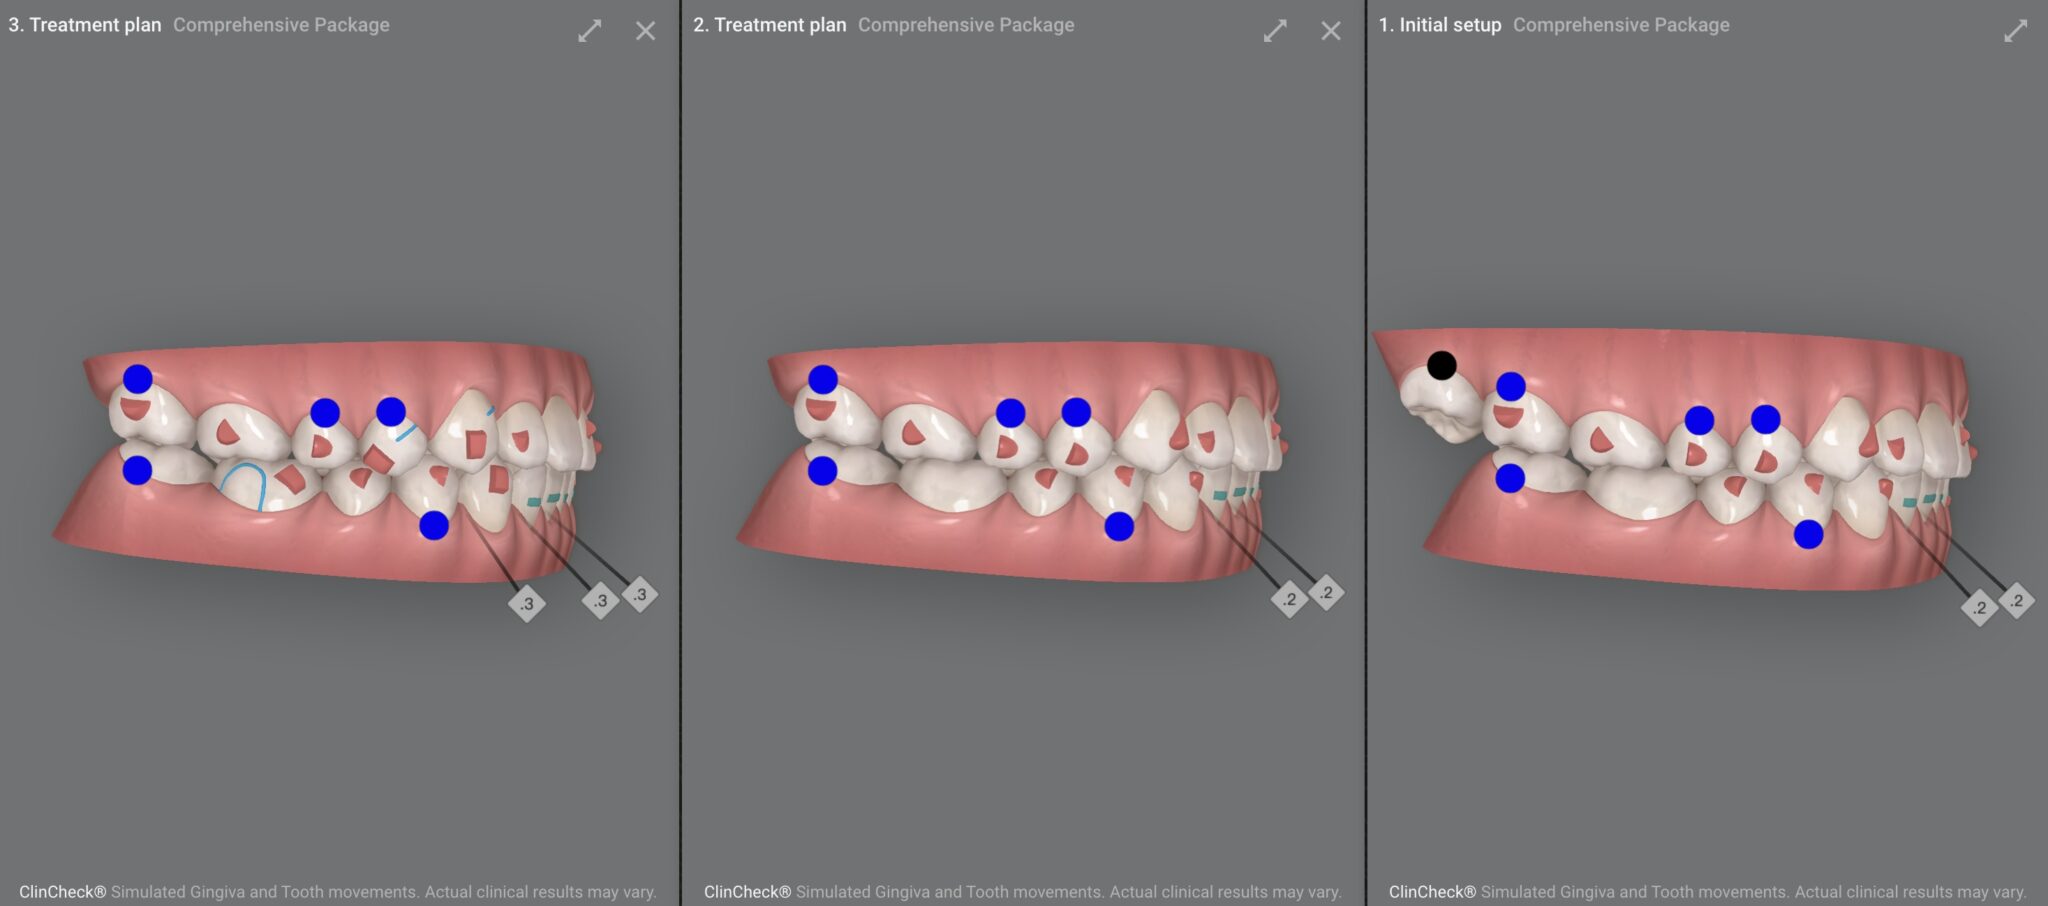Click the black dot marker in Initial setup

(1441, 365)
